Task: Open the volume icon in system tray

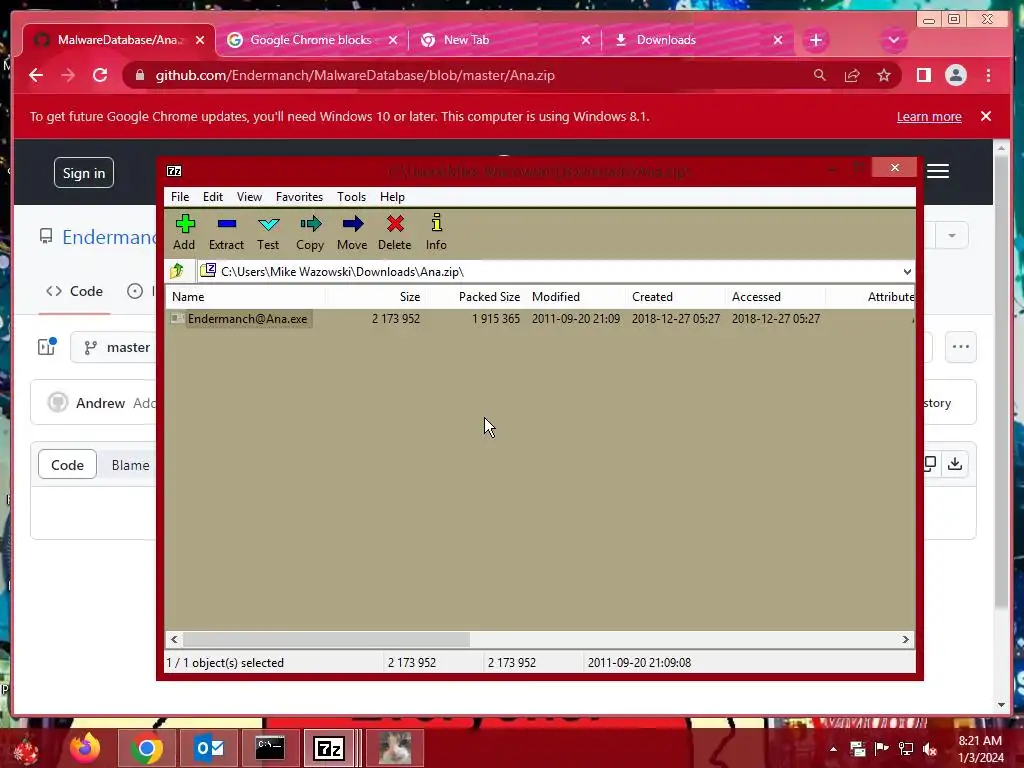Action: tap(930, 749)
